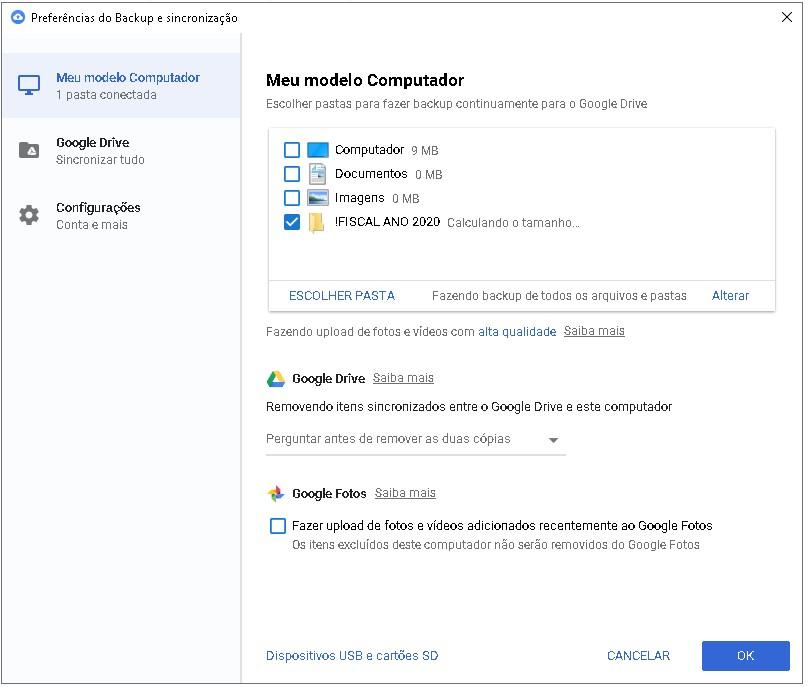Click the yellow !FISCAL ANO 2020 folder icon
Screen dimensions: 812x687
click(x=316, y=223)
